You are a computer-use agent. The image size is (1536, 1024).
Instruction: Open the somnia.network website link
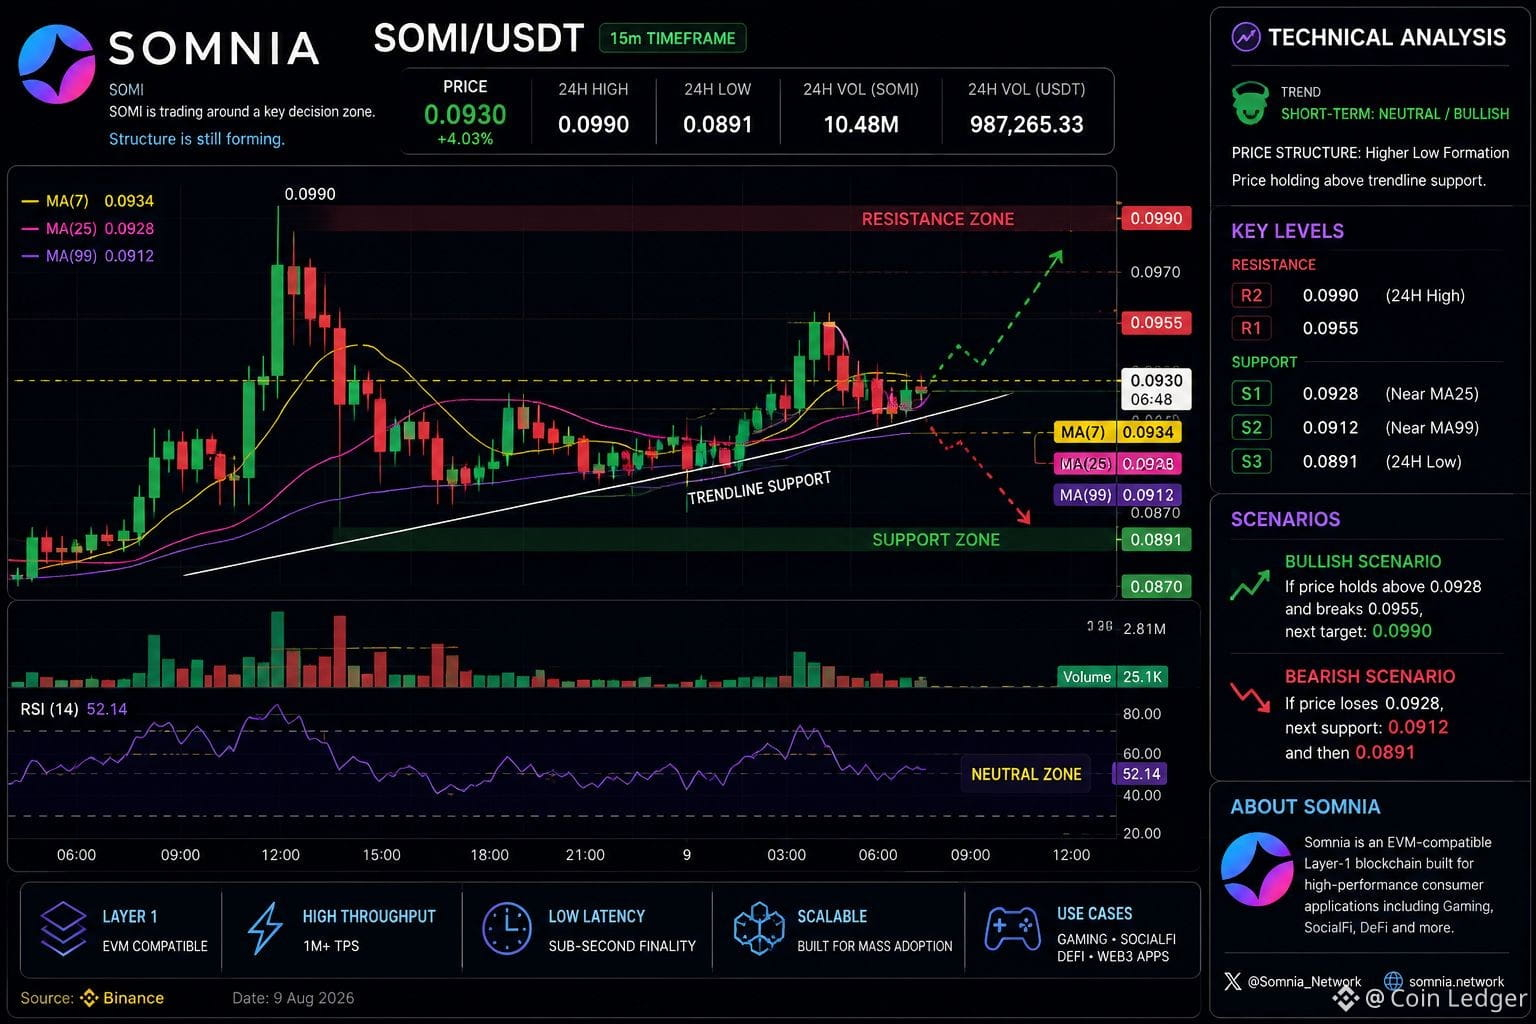[x=1457, y=982]
